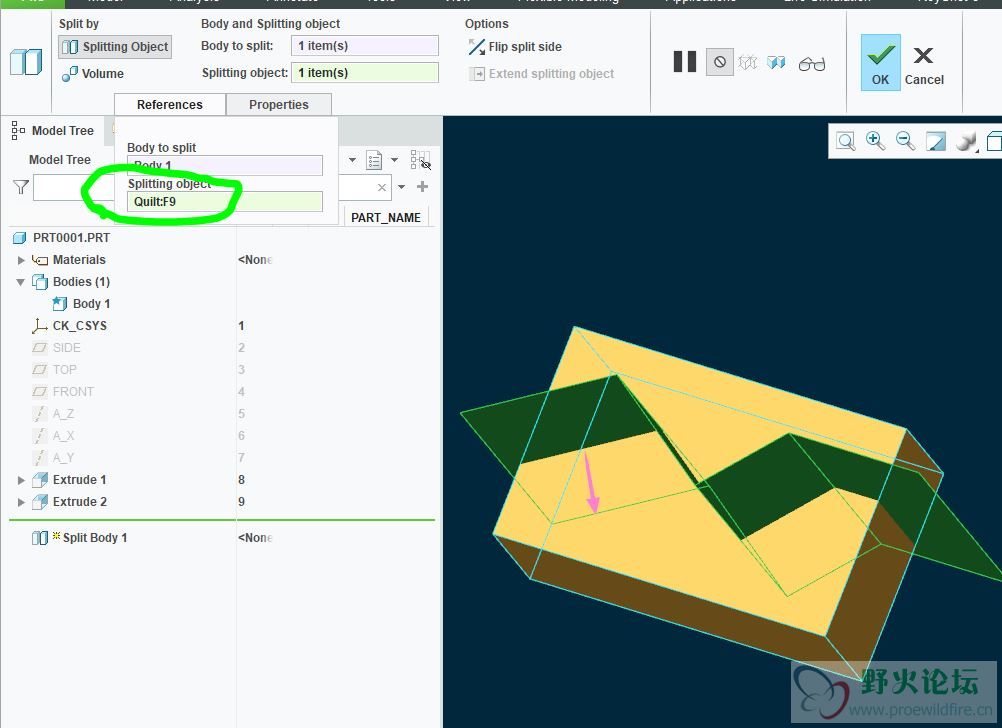
Task: Click the PART_NAME column header
Action: pyautogui.click(x=386, y=218)
